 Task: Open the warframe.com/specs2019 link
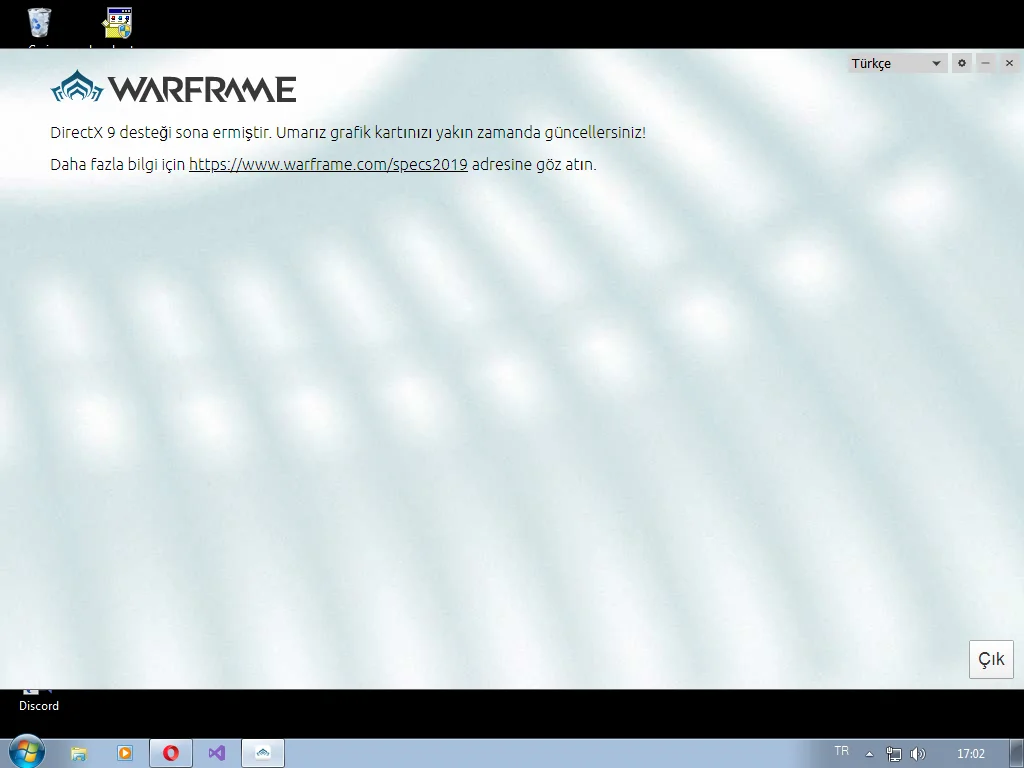click(328, 165)
